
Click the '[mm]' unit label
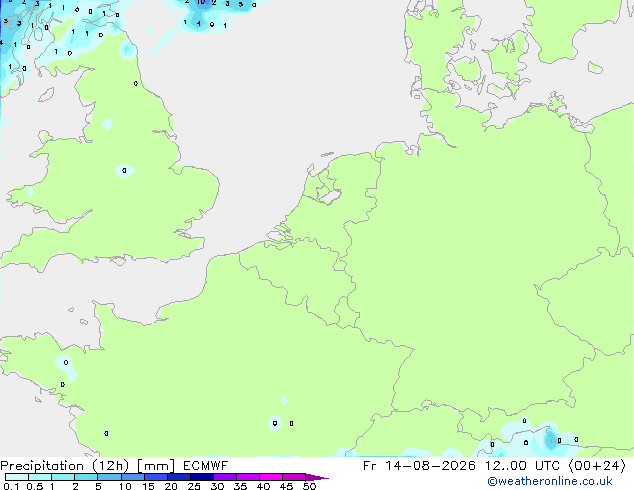pyautogui.click(x=156, y=466)
